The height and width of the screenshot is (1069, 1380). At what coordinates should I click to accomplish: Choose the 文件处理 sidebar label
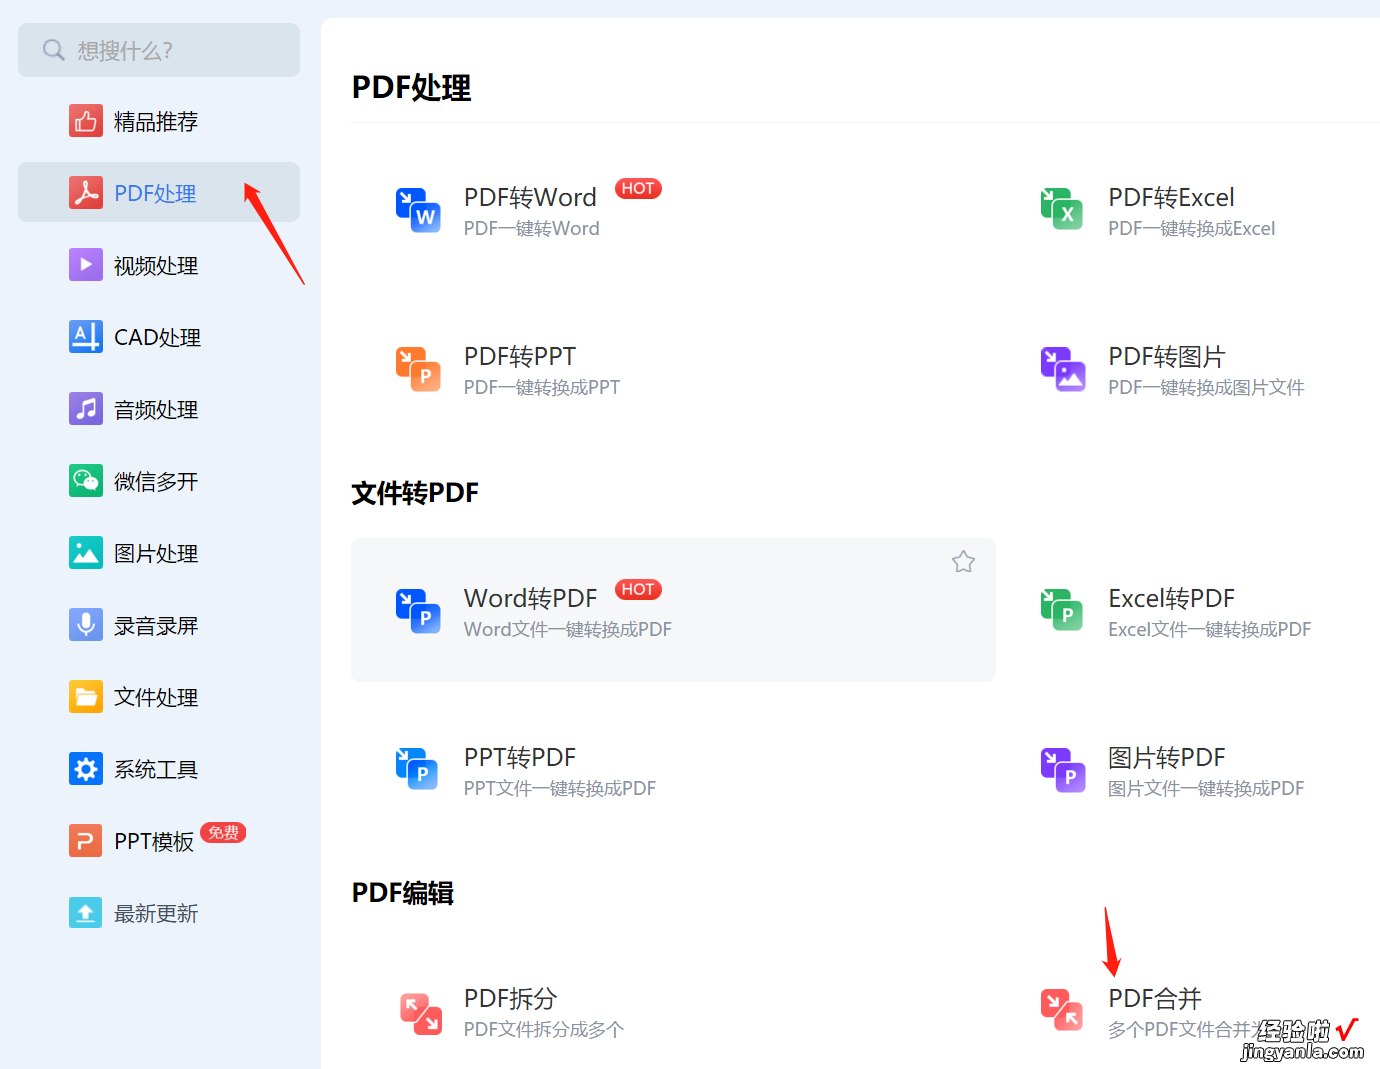tap(156, 697)
